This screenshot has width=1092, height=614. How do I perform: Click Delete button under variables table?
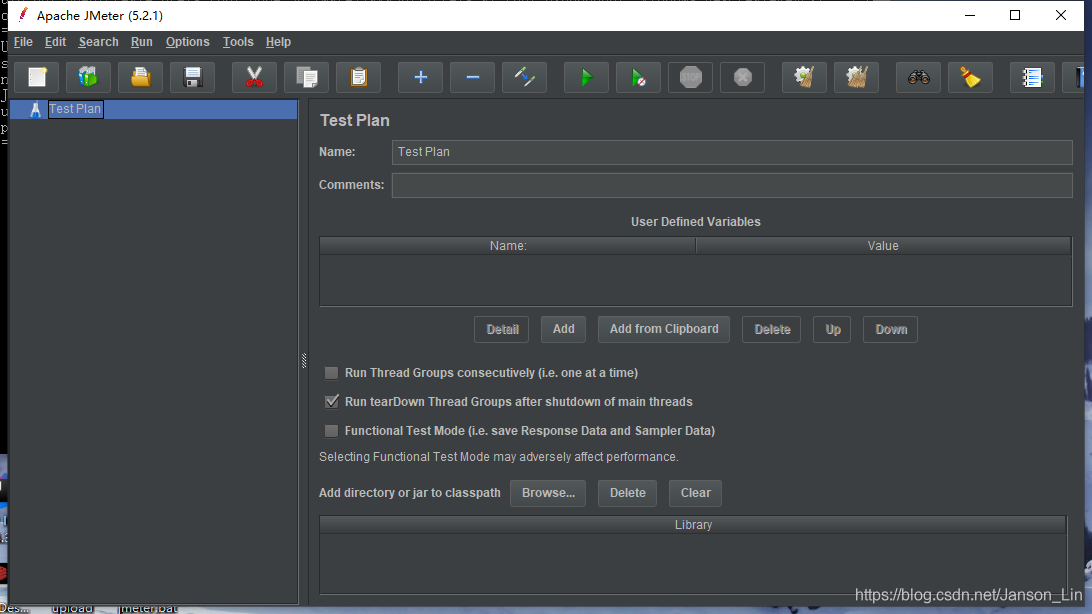click(772, 329)
